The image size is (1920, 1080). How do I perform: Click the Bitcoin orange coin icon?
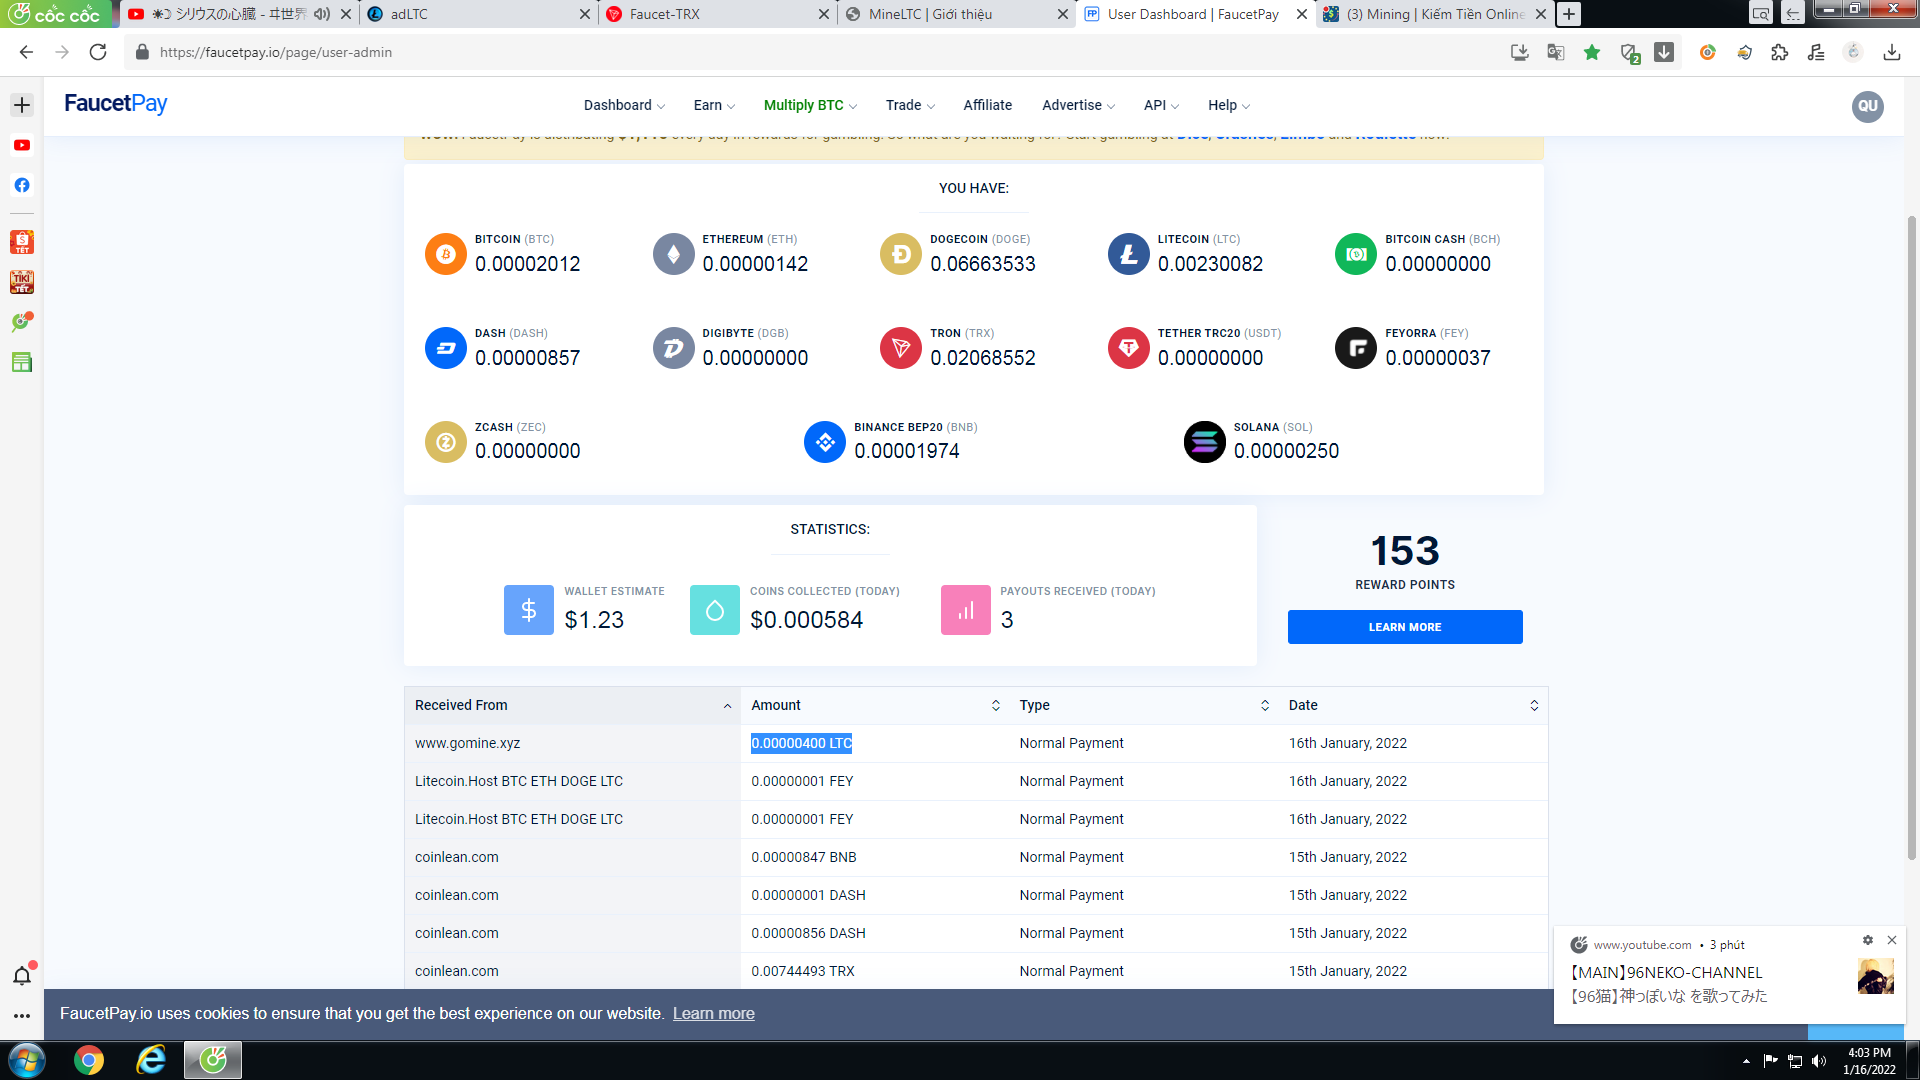[445, 254]
